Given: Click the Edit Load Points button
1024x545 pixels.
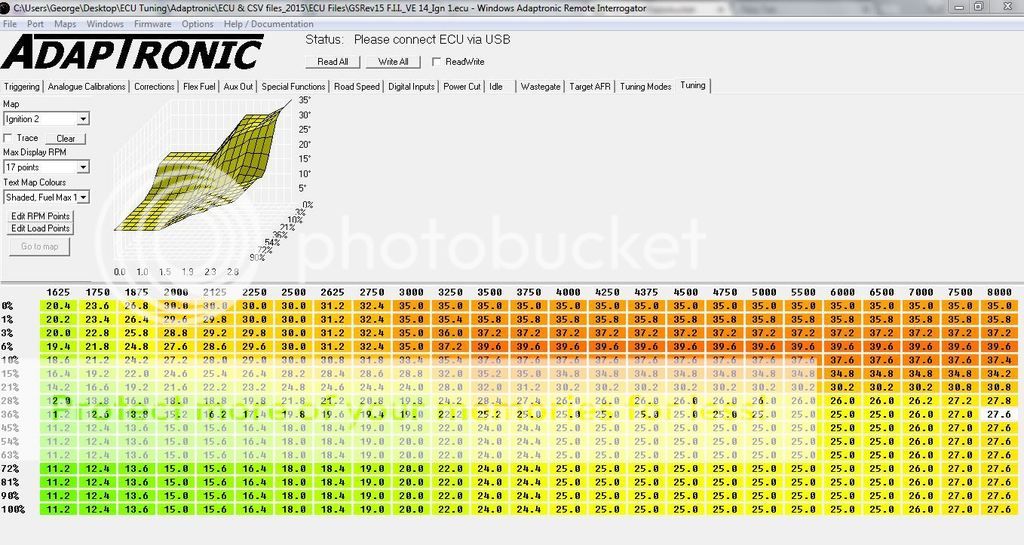Looking at the screenshot, I should click(40, 228).
